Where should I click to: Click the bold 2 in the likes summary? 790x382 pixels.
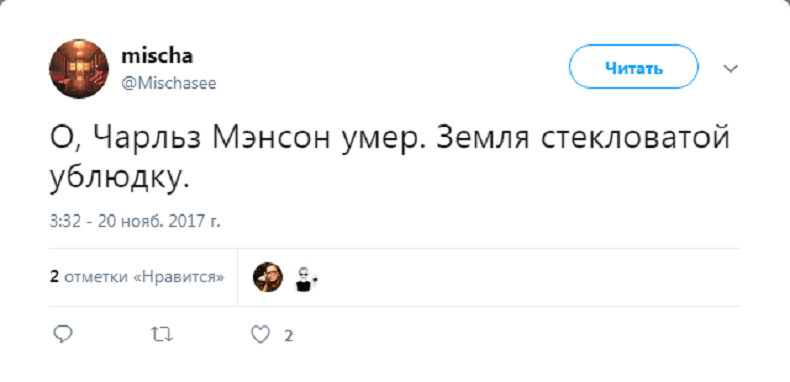(x=54, y=277)
